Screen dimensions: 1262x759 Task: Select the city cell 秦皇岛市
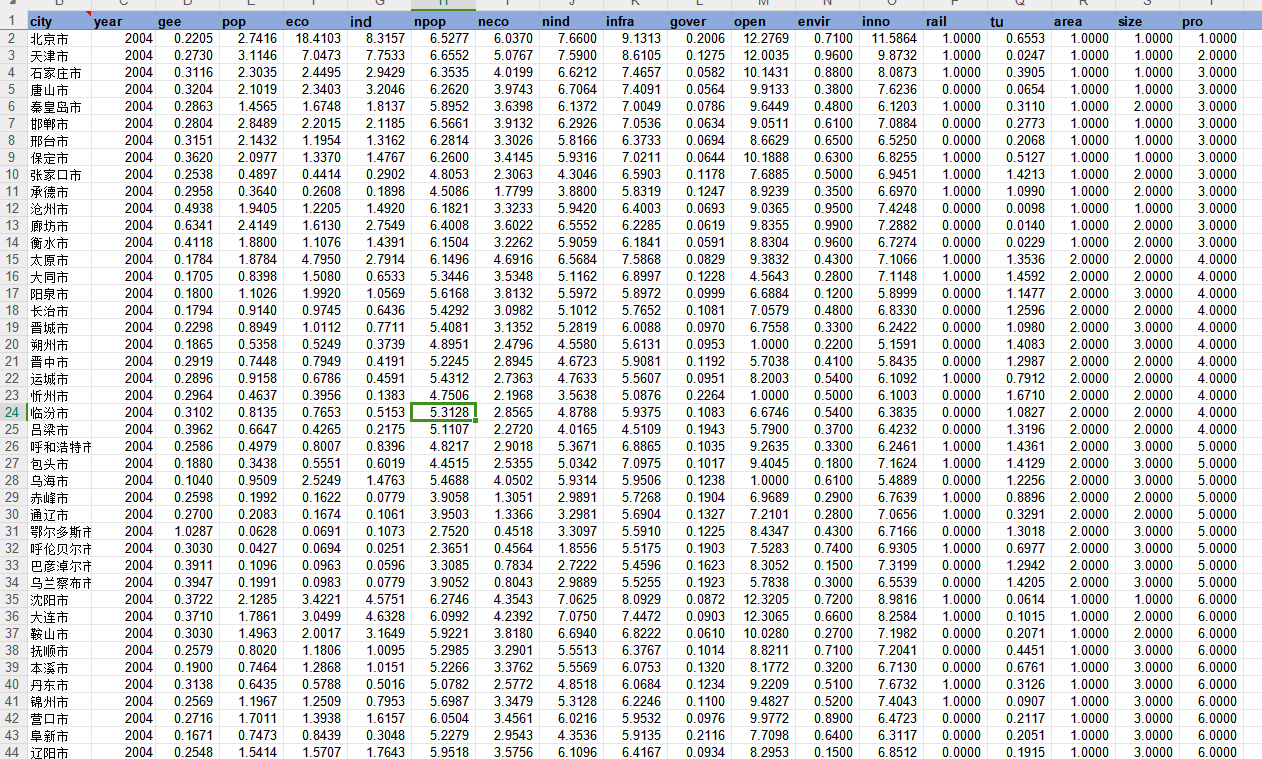[58, 107]
